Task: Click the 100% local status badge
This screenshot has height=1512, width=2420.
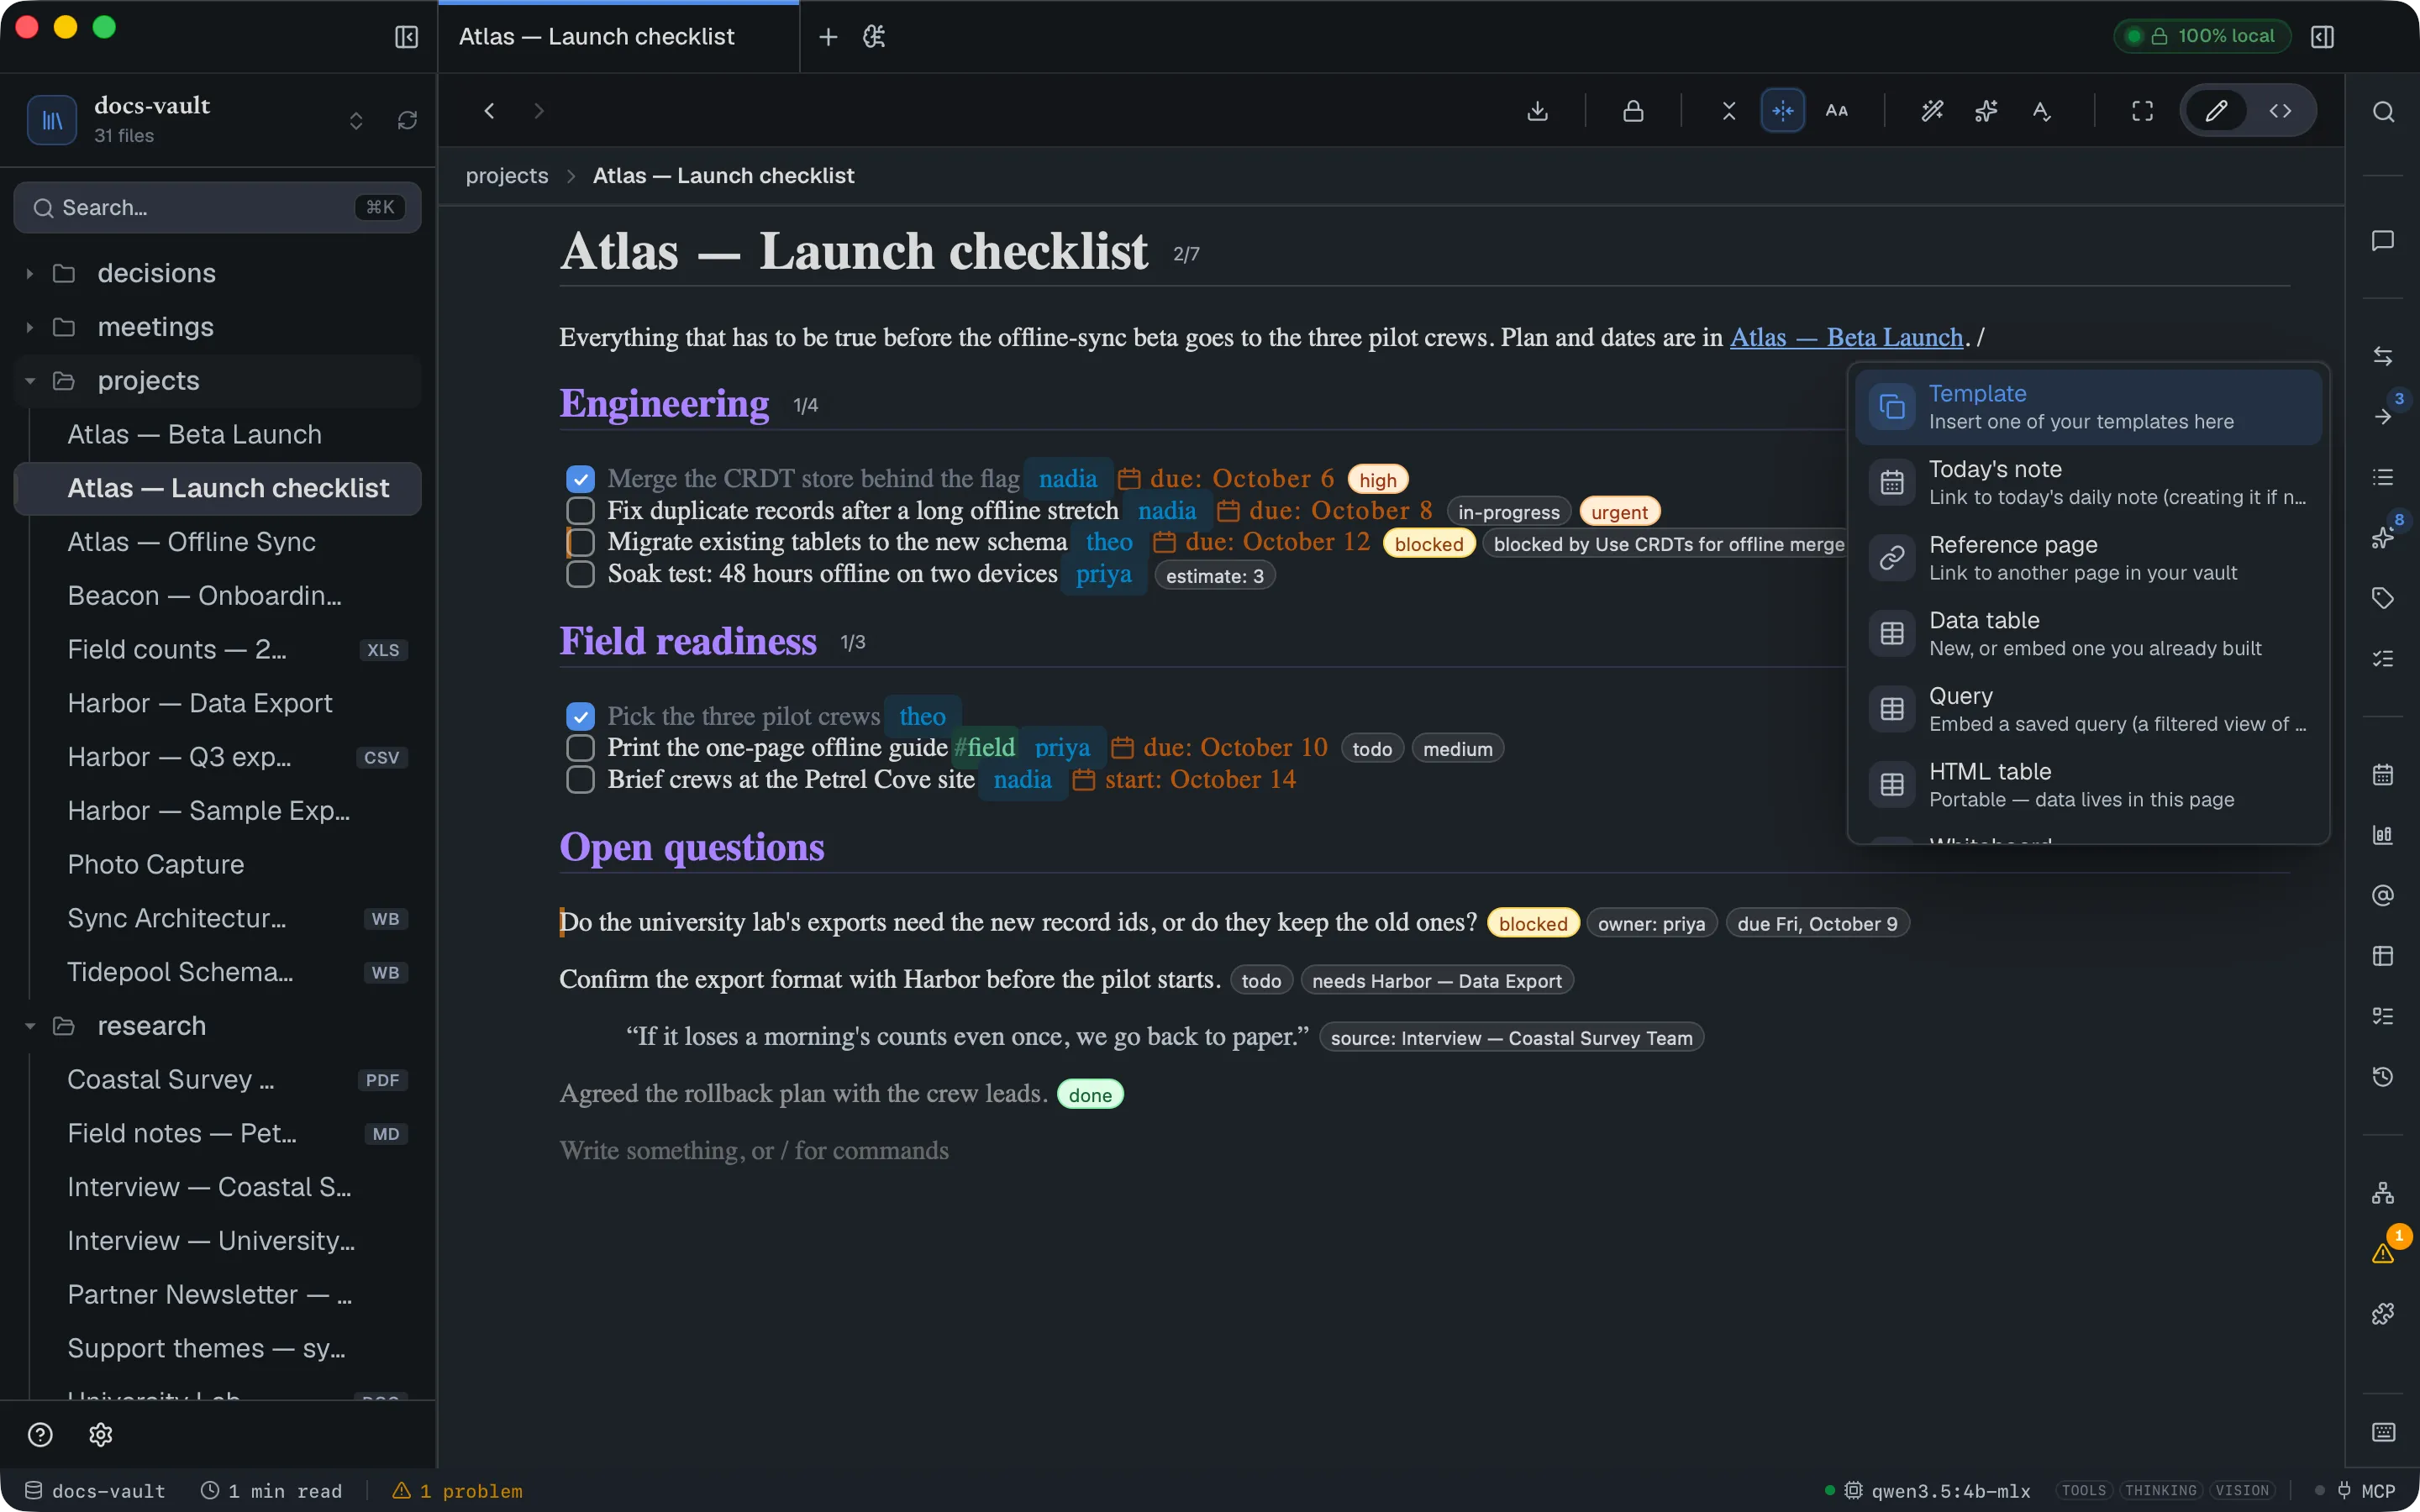Action: pos(2202,36)
